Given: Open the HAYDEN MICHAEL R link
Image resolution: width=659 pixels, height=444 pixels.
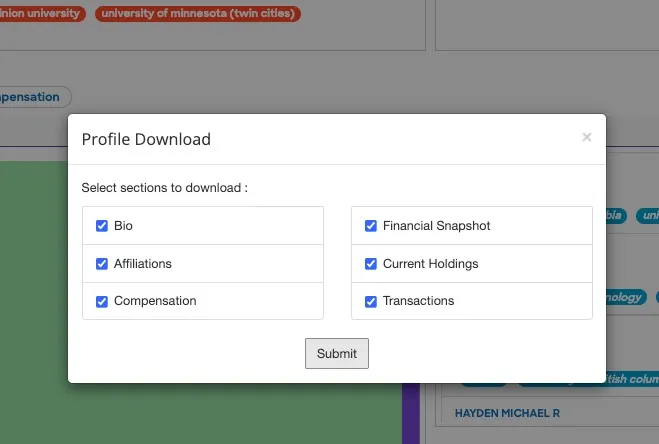Looking at the screenshot, I should click(x=507, y=413).
